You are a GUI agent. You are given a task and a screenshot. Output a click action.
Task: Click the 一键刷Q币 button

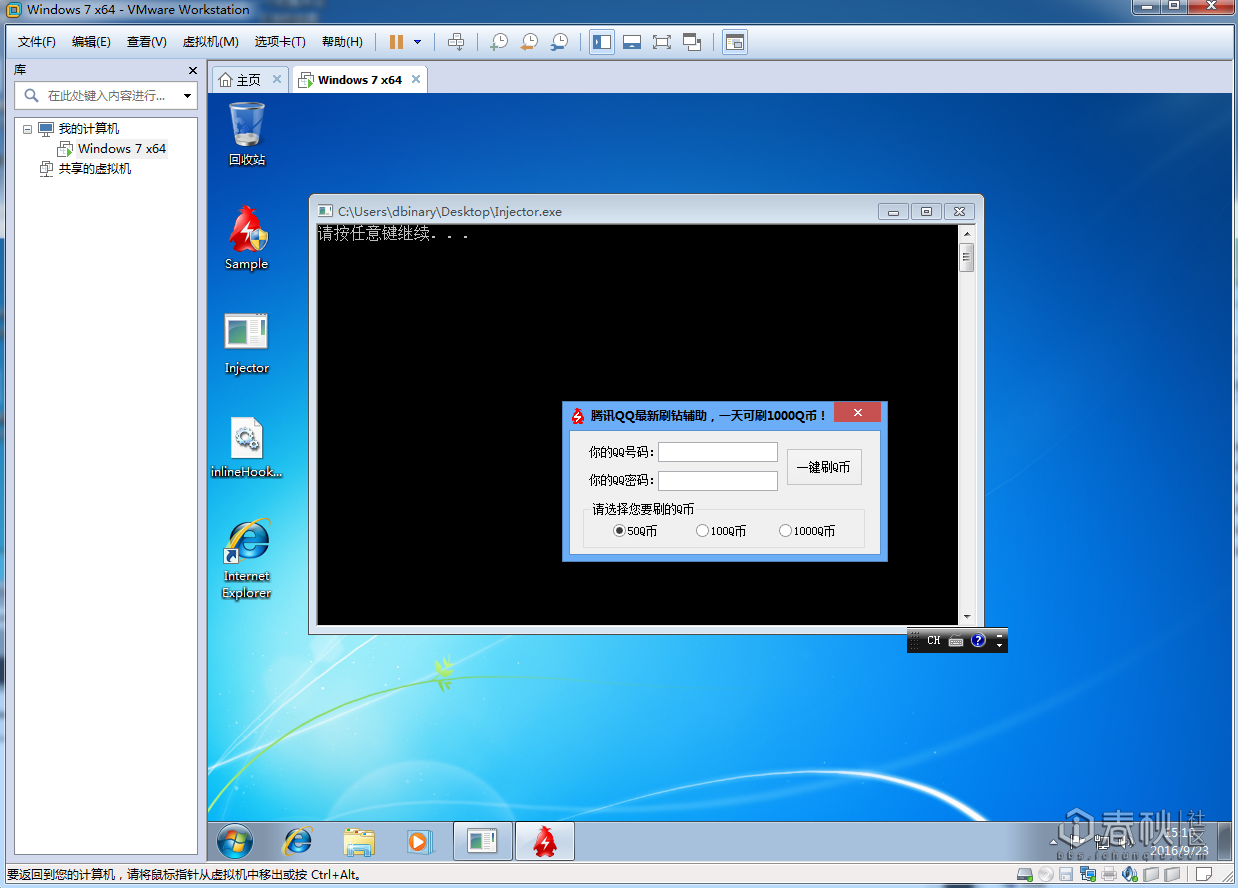point(824,467)
